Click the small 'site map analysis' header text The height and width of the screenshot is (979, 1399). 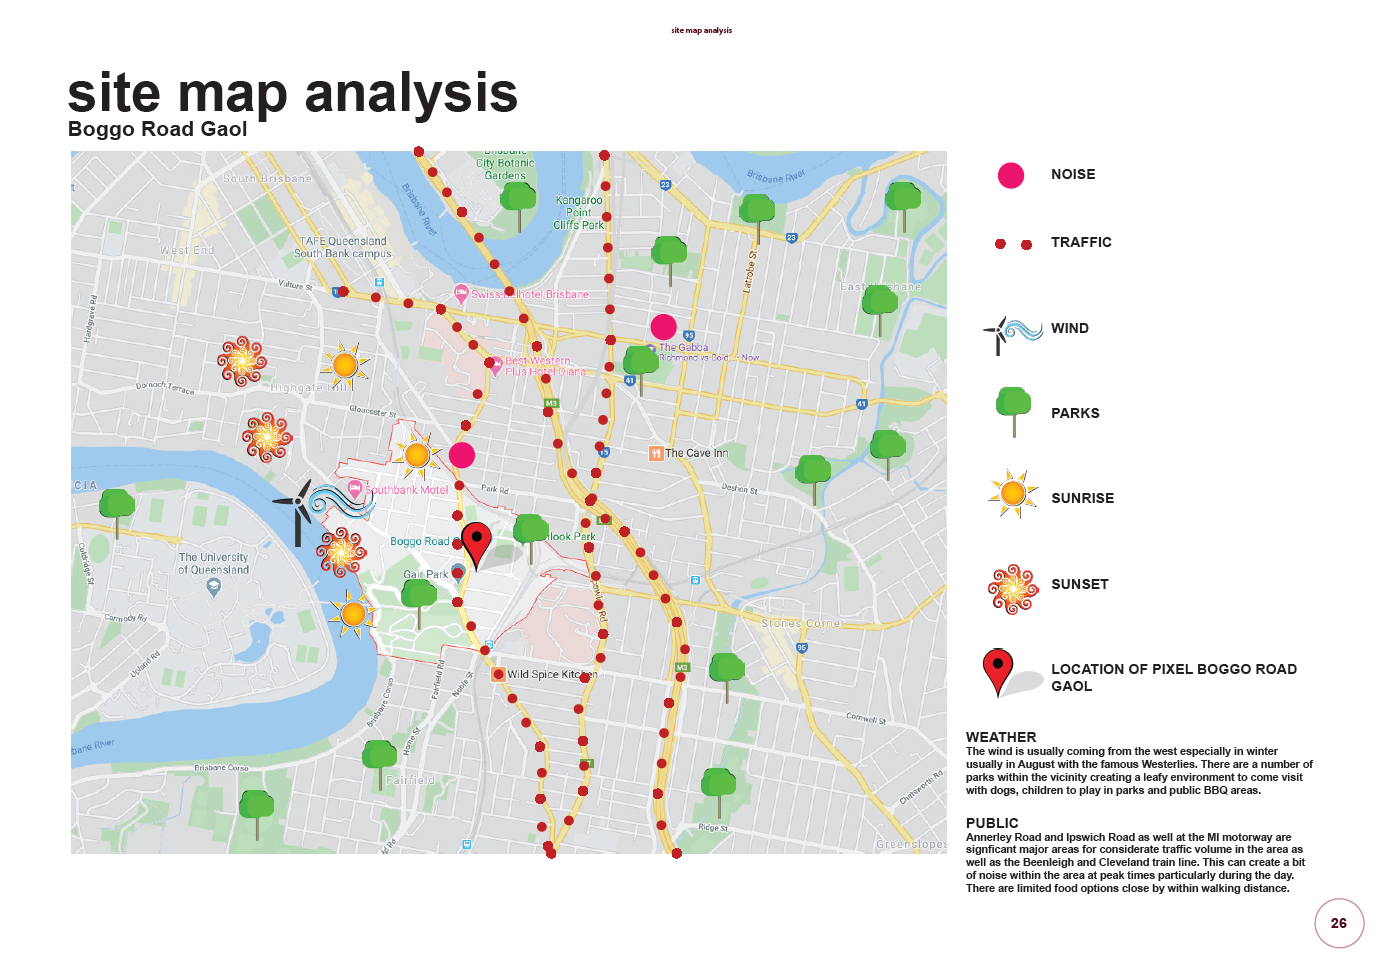[701, 31]
